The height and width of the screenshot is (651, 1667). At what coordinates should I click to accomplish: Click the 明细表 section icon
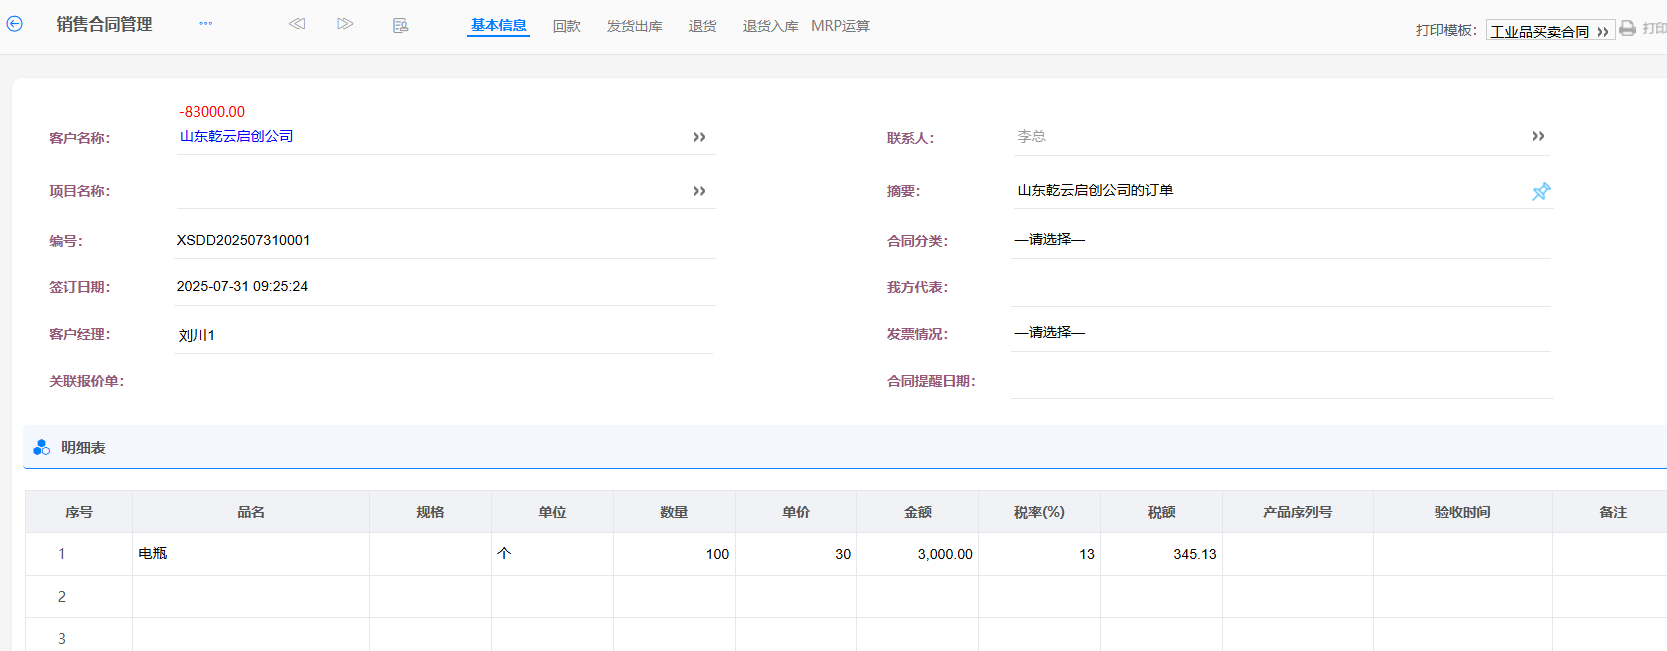41,447
